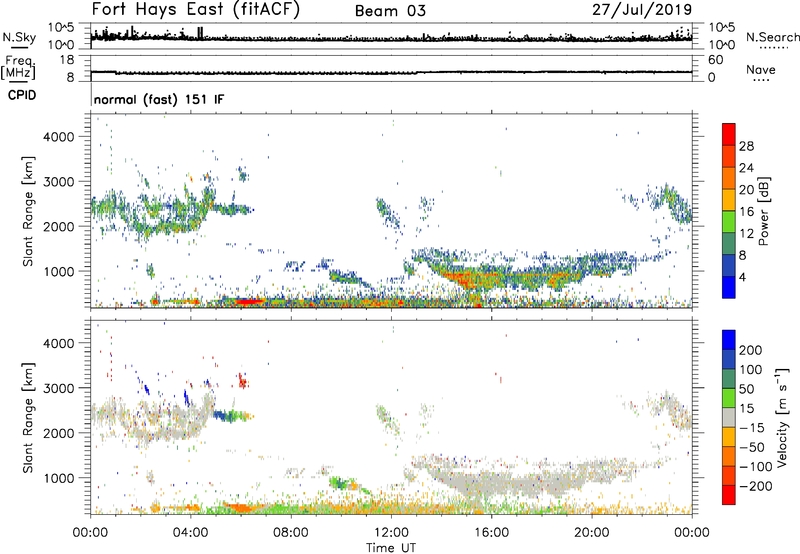Click the '60' Nave axis value
The height and width of the screenshot is (554, 800).
pos(715,60)
